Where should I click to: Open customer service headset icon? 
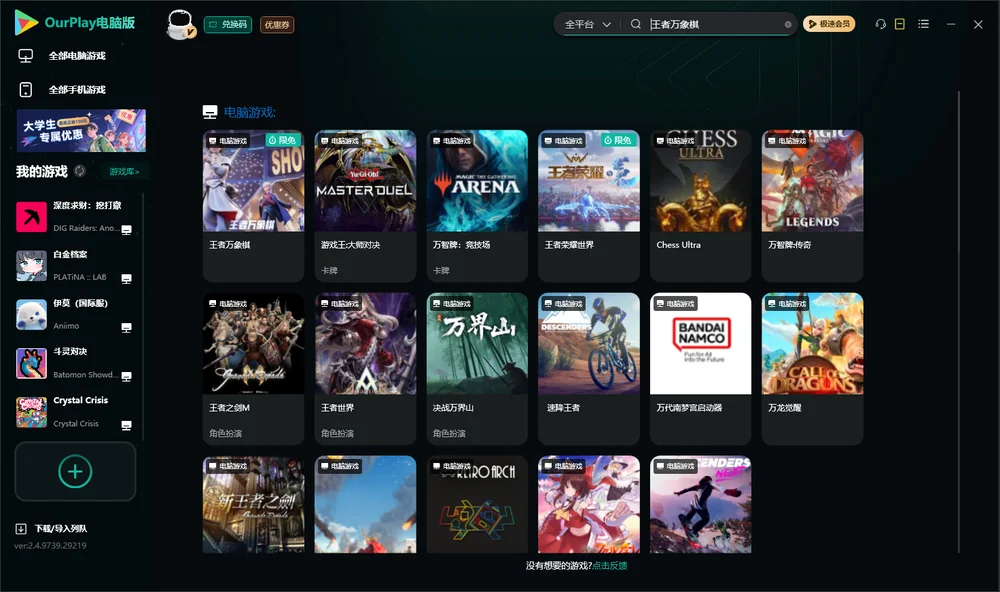click(x=881, y=24)
